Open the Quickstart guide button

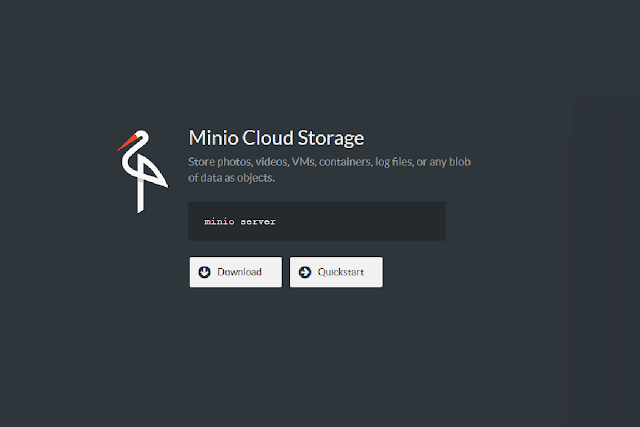(336, 272)
